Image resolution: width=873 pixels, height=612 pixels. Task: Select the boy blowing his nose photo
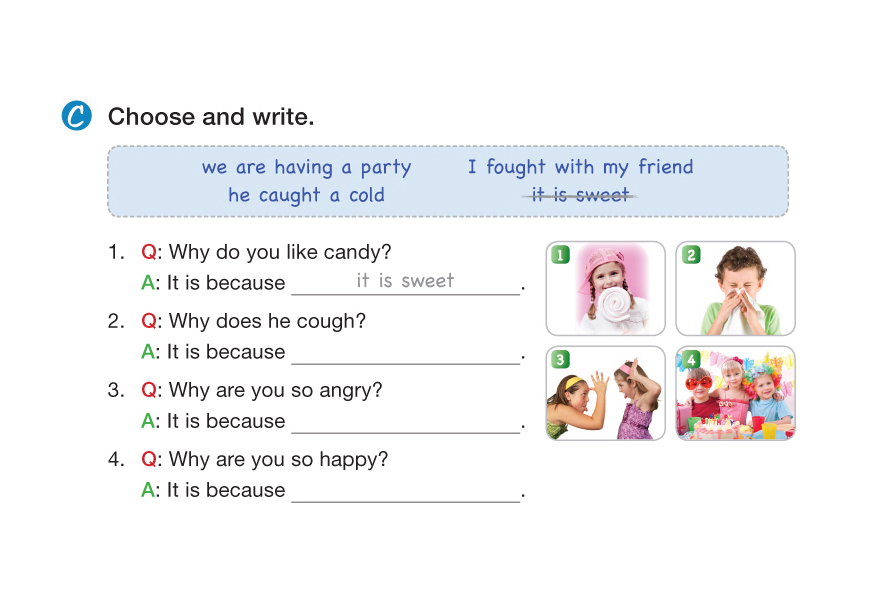(x=735, y=288)
